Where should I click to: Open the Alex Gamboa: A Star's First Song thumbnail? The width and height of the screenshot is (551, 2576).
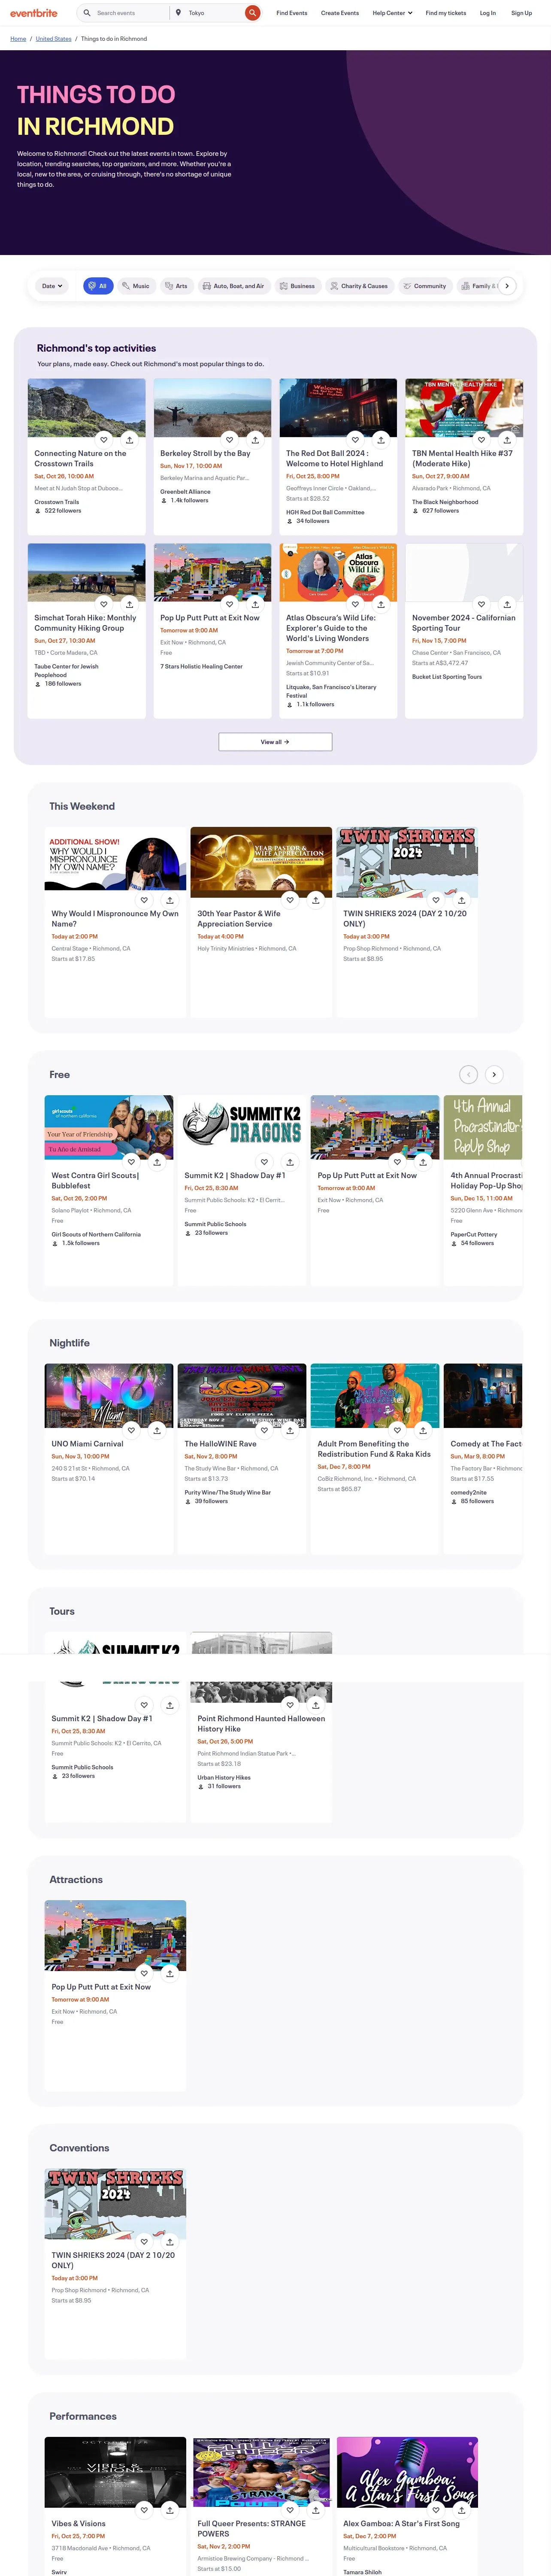pyautogui.click(x=407, y=2472)
